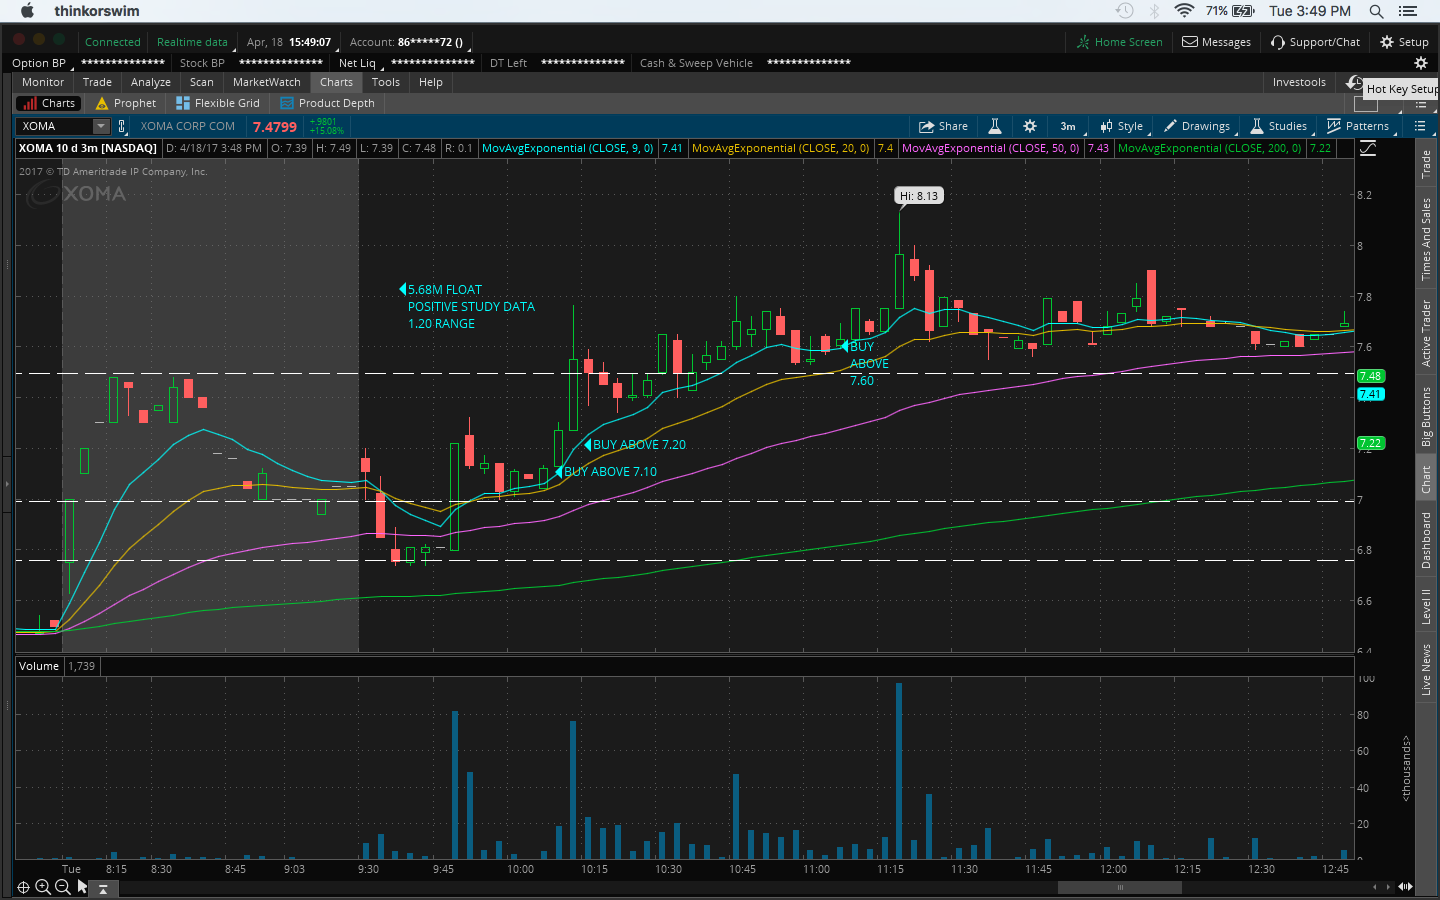1440x900 pixels.
Task: Open the Style dropdown menu
Action: pyautogui.click(x=1121, y=126)
